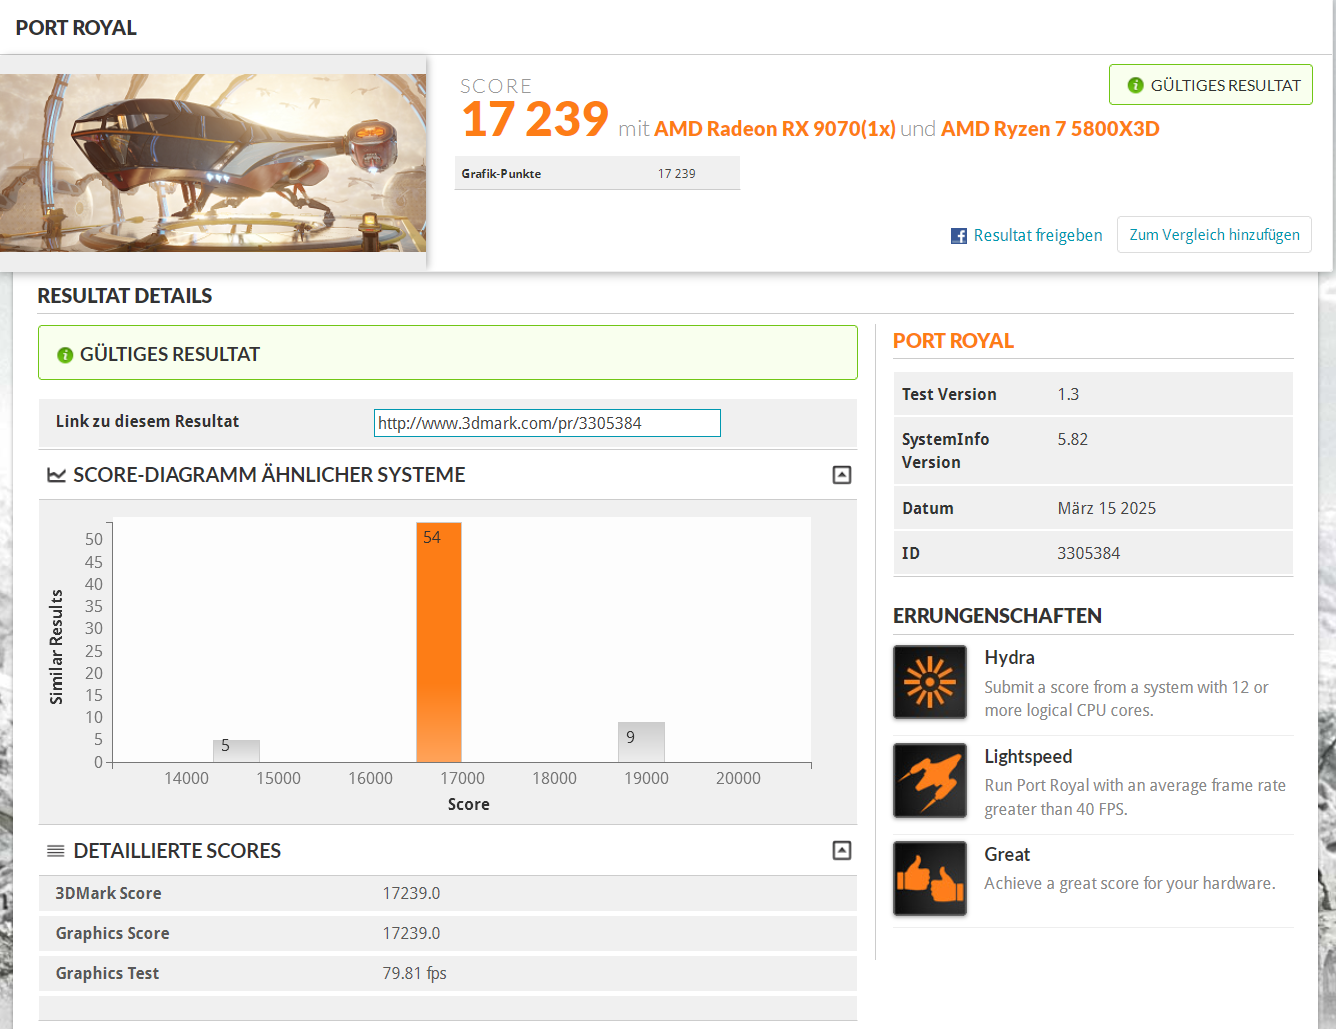Click the Test Version value 1.3
This screenshot has height=1029, width=1336.
1068,394
